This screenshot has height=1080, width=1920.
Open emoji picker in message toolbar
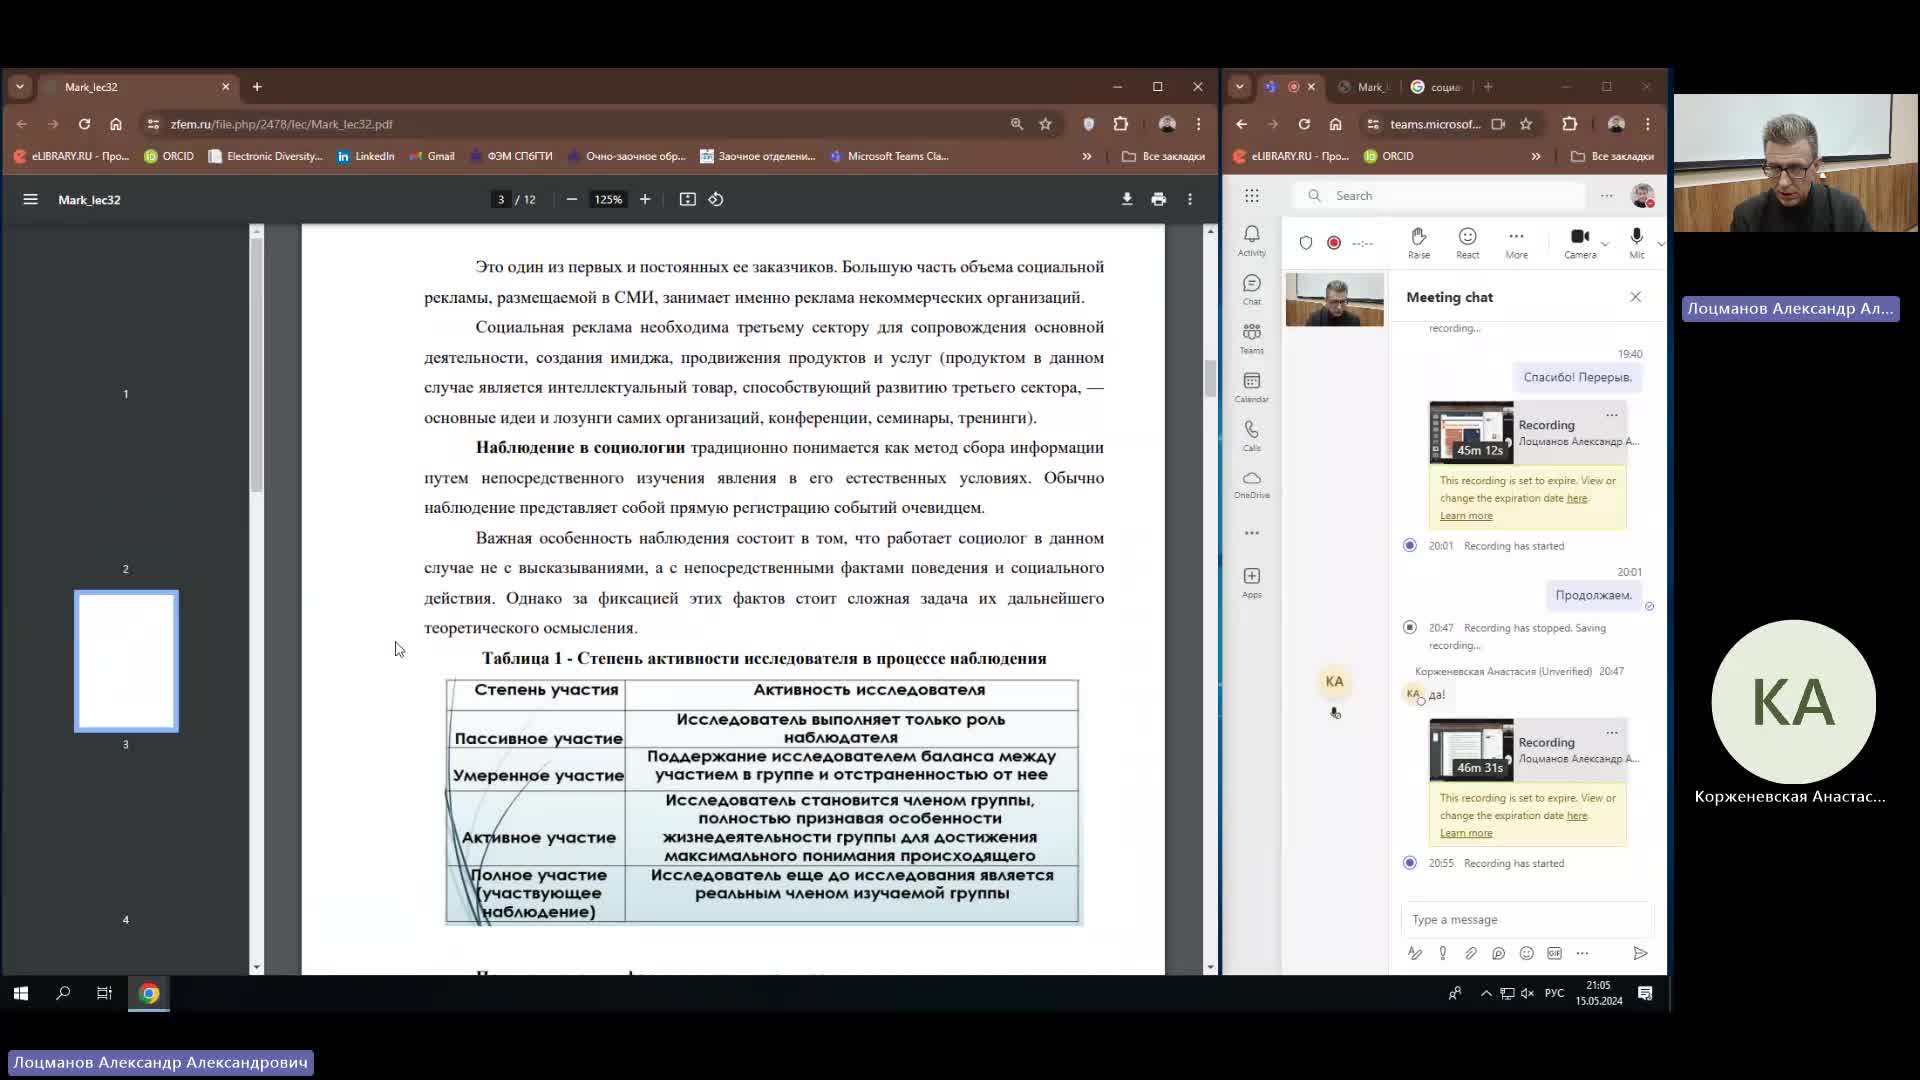[1527, 953]
